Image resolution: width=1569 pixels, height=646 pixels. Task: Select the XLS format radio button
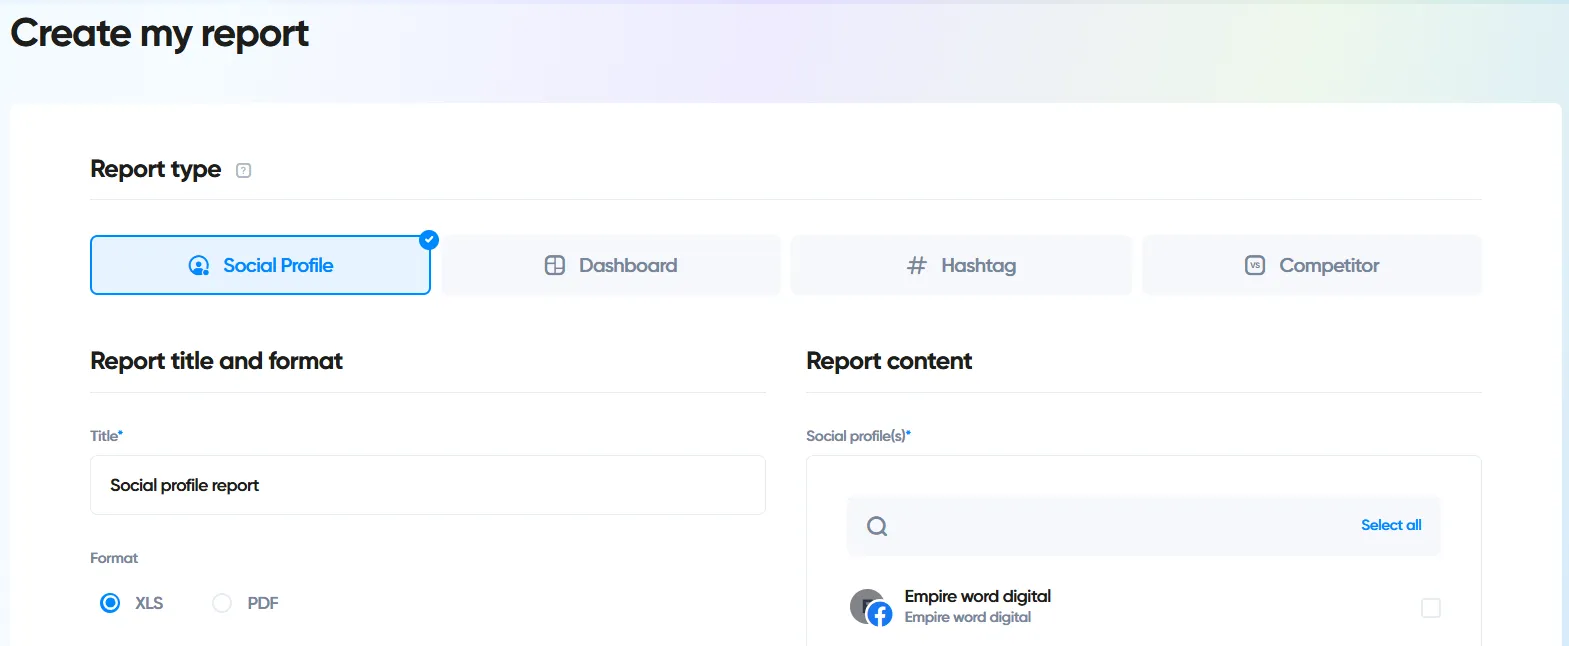pyautogui.click(x=111, y=603)
